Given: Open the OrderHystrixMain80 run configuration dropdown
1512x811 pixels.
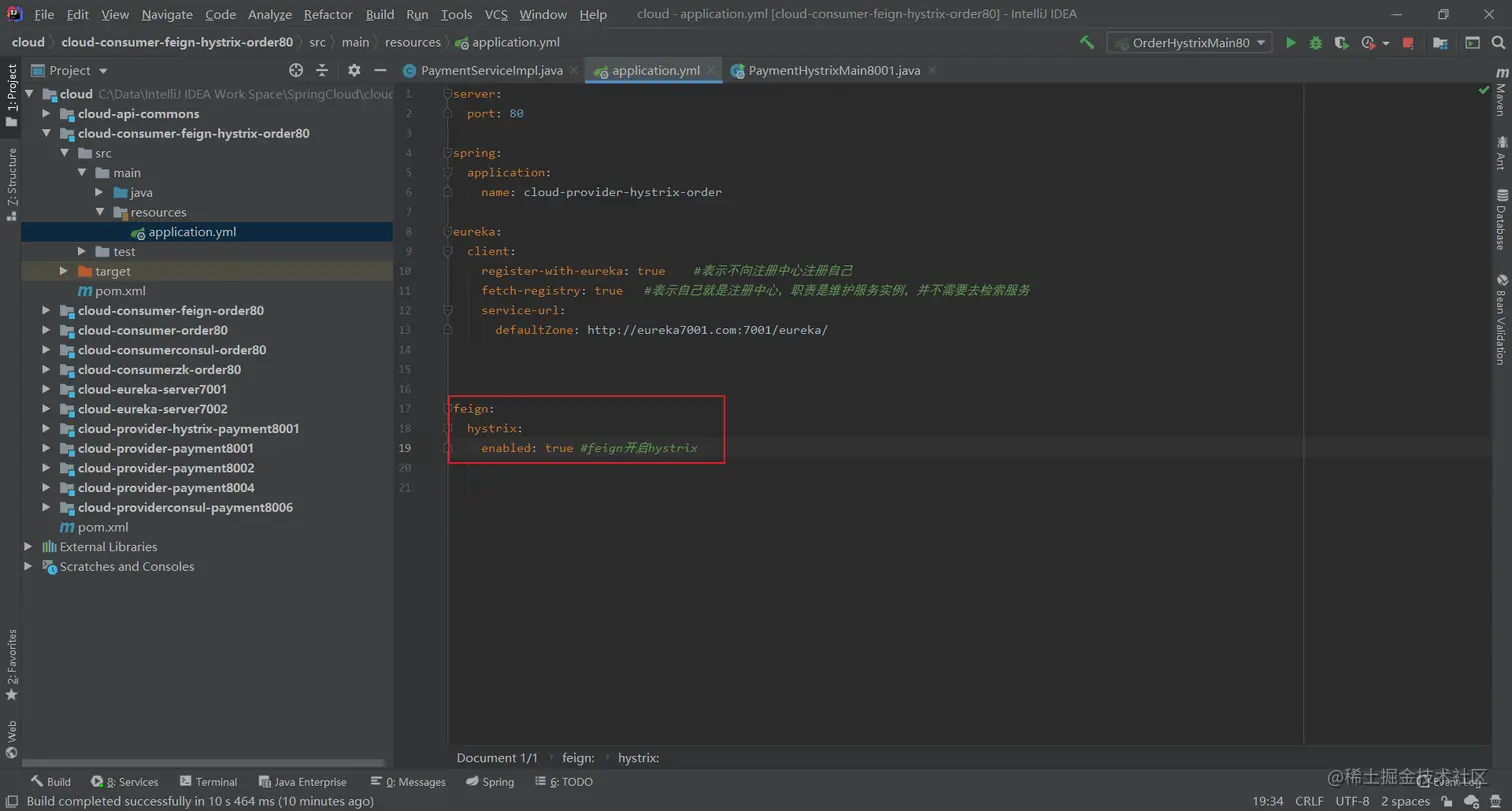Looking at the screenshot, I should [1190, 43].
